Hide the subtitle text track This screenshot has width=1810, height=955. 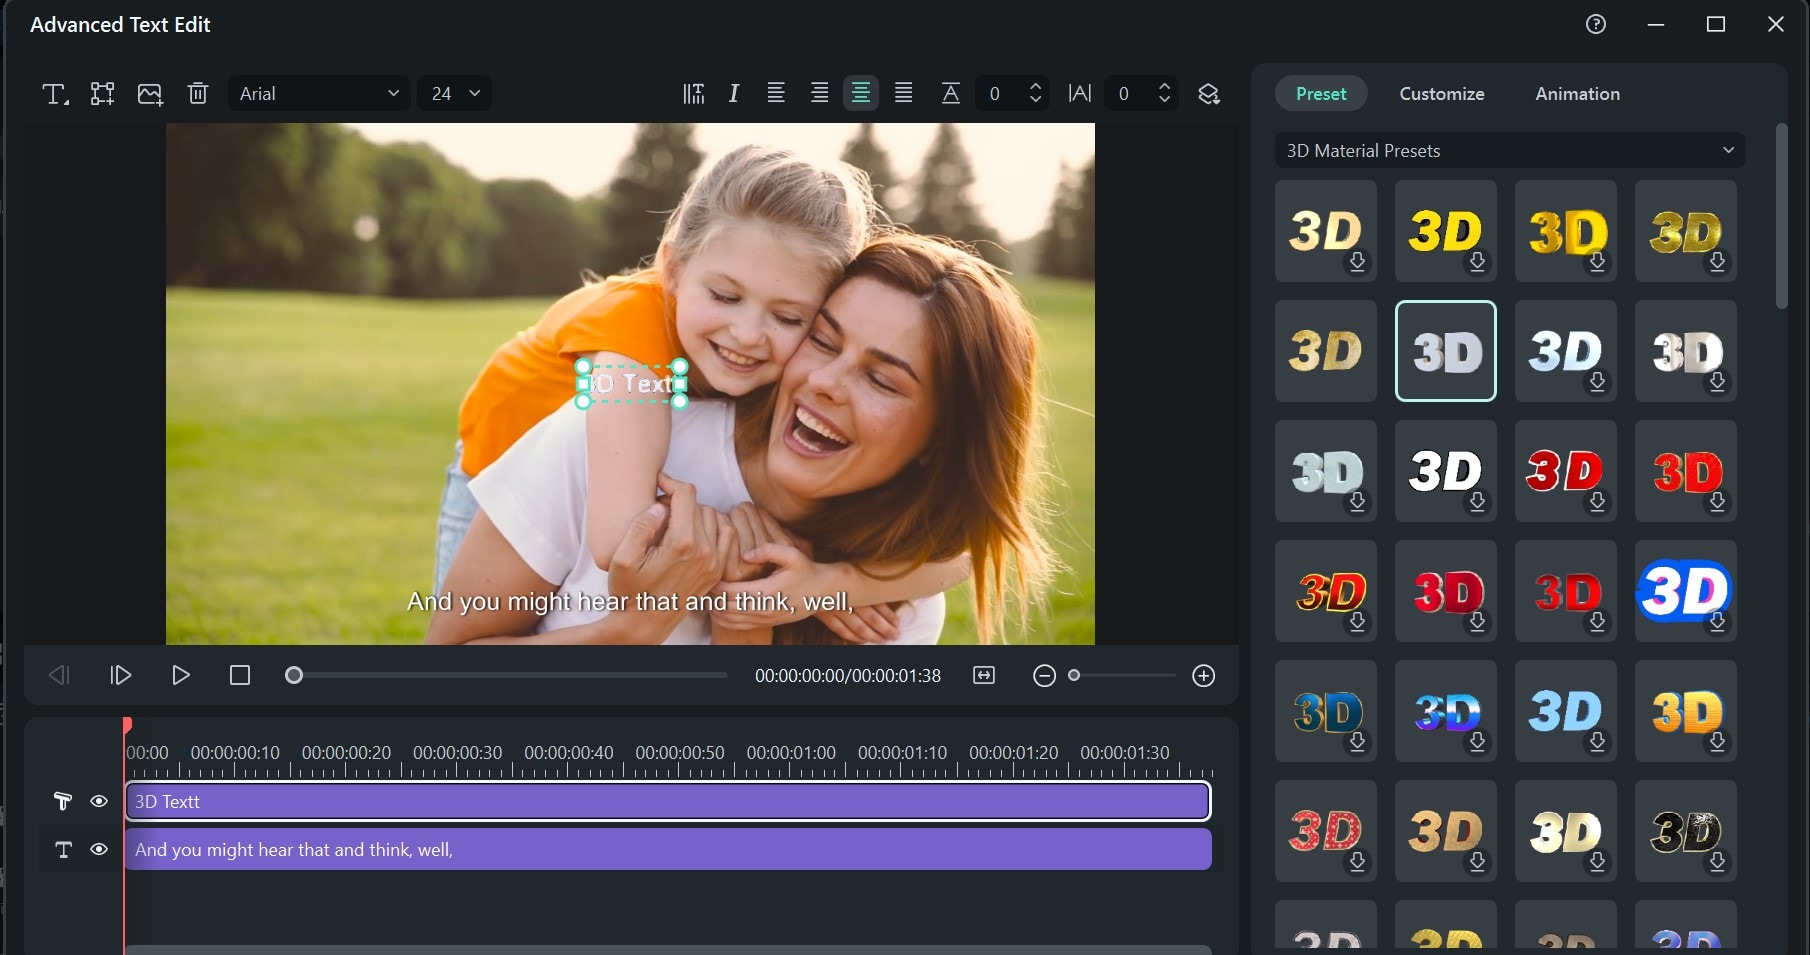(99, 849)
